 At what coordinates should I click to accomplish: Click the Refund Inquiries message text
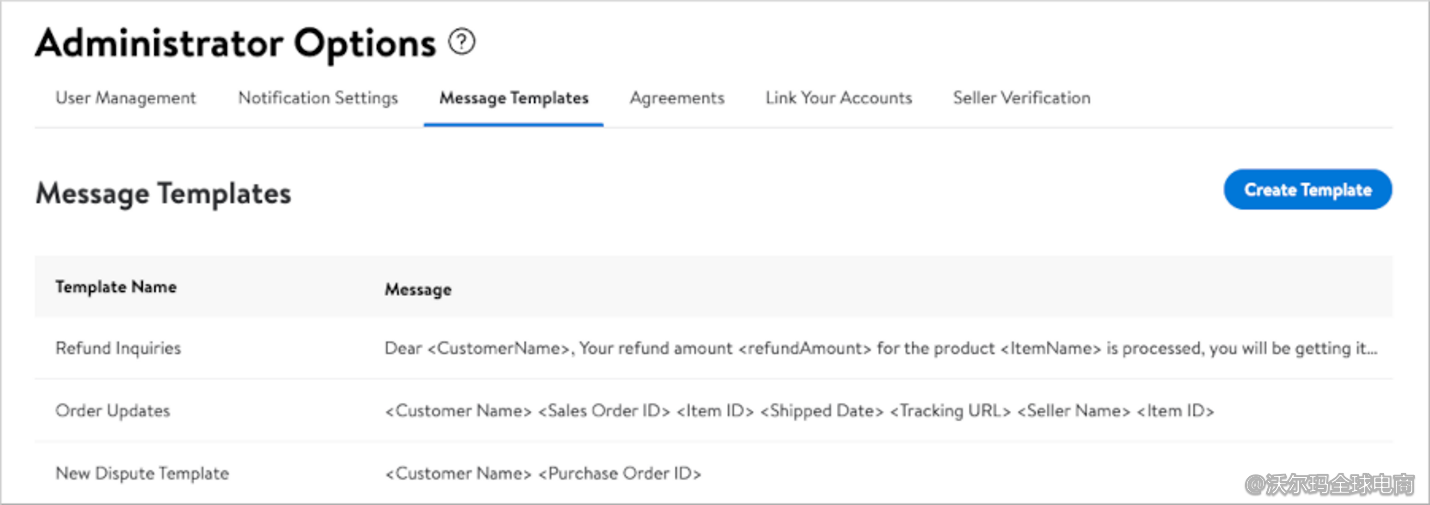point(882,349)
